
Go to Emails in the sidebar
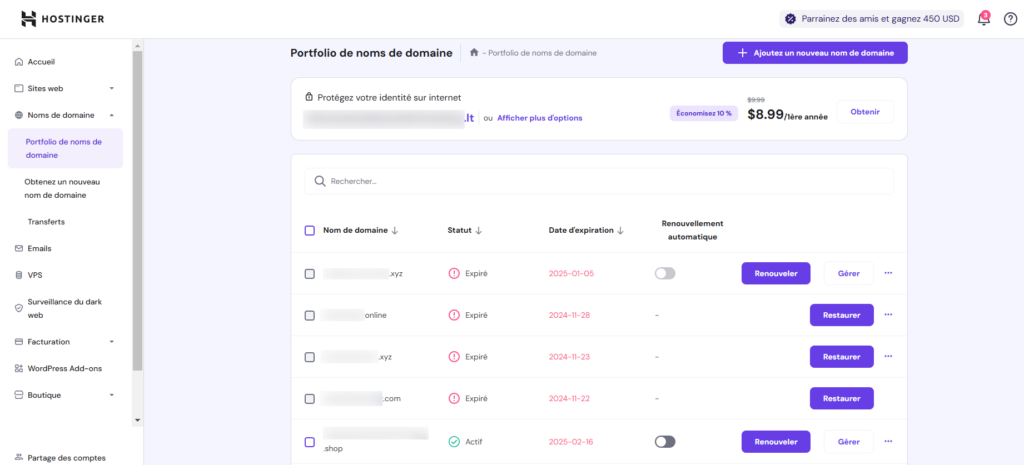tap(40, 248)
